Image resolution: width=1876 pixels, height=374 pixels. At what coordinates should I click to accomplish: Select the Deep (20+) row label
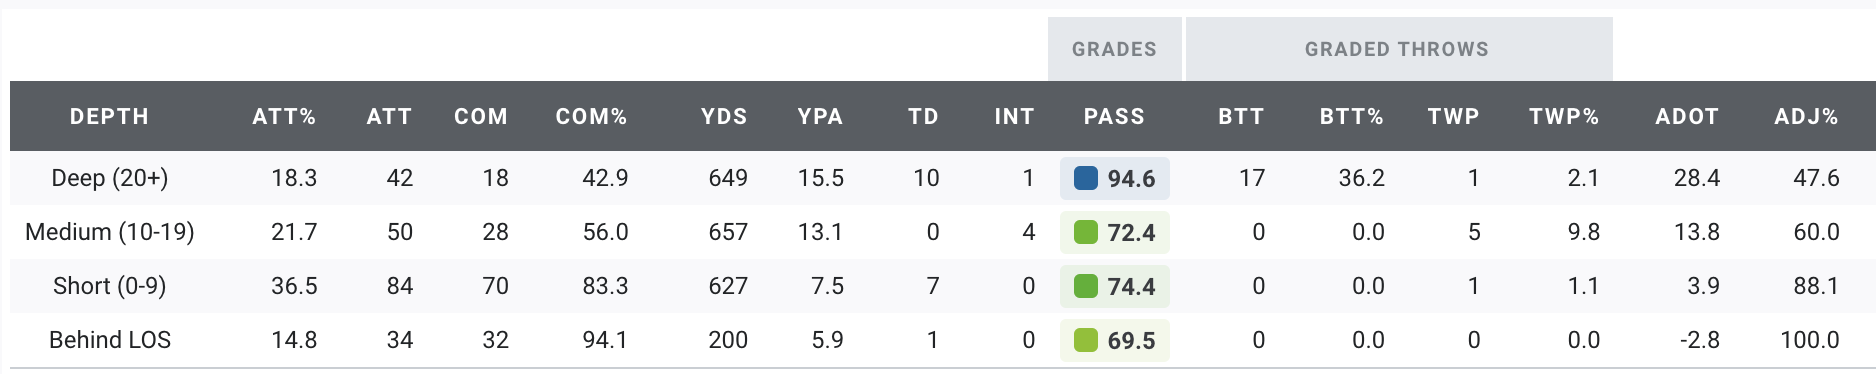110,178
